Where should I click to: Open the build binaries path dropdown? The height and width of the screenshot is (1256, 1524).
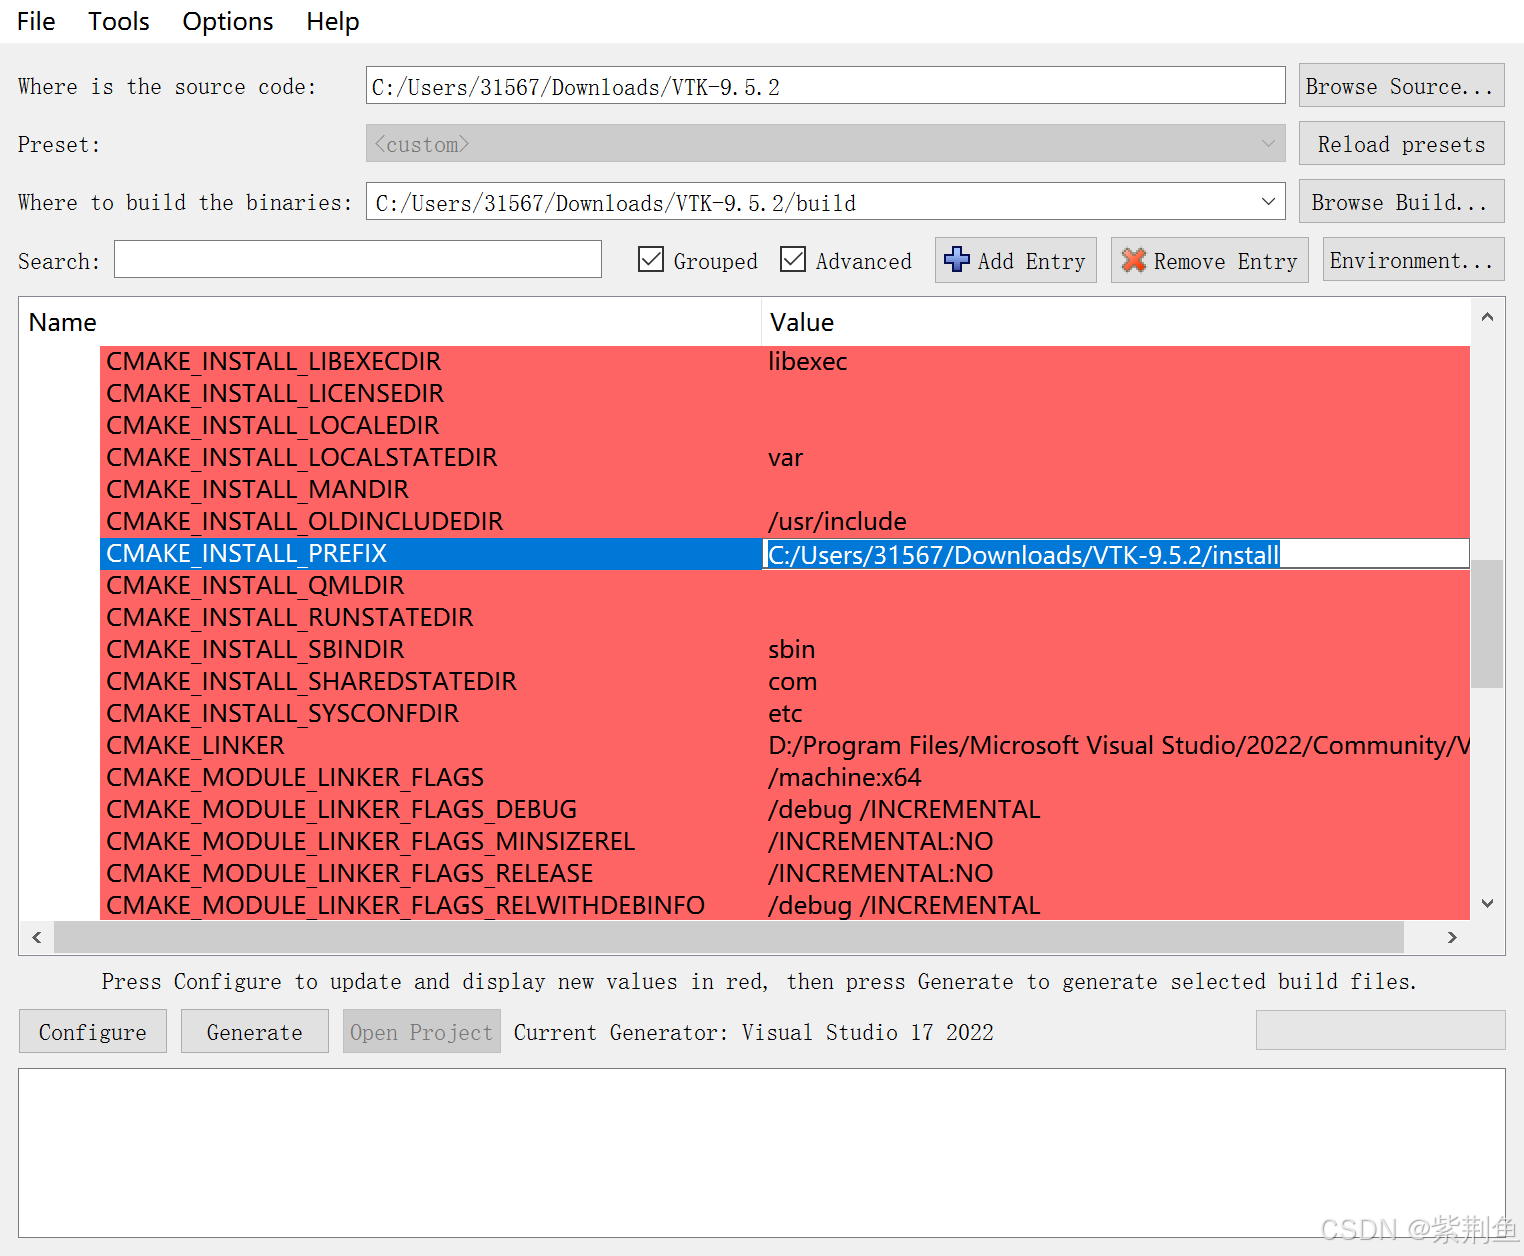click(1268, 202)
